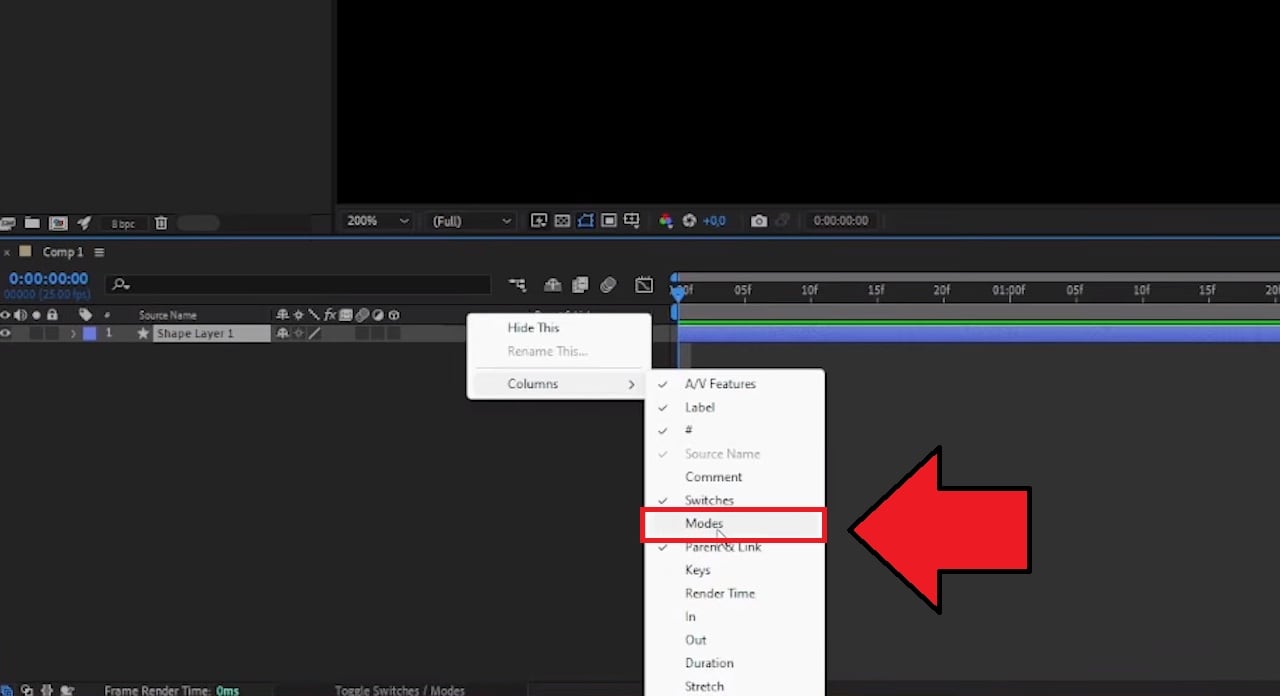Select the Shape Layer 1 name
The width and height of the screenshot is (1280, 696).
click(x=195, y=334)
